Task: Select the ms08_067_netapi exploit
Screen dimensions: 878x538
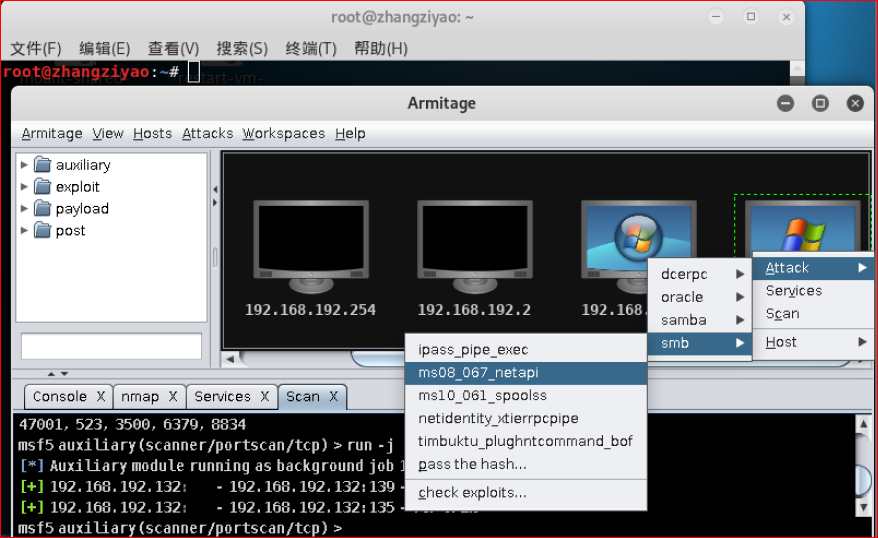Action: click(526, 372)
